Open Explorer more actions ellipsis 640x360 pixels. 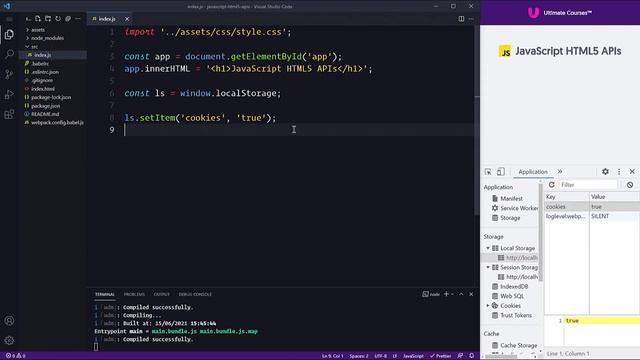pyautogui.click(x=78, y=19)
